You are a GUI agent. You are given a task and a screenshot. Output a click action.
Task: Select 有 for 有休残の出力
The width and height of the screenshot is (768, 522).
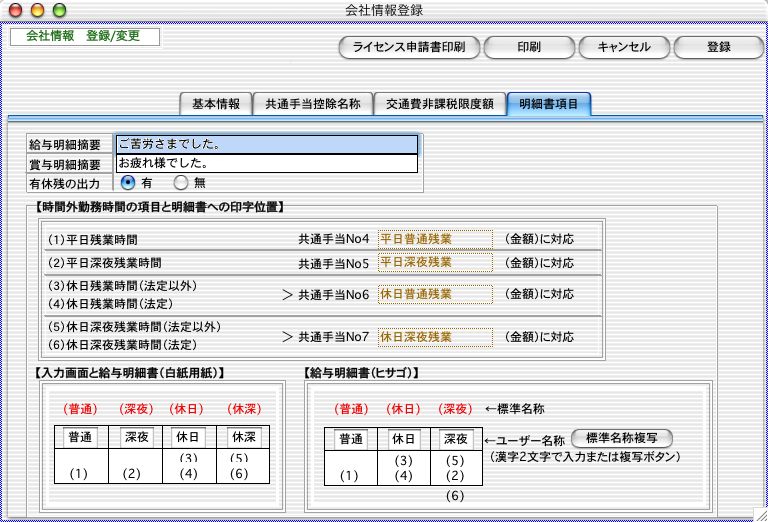128,183
